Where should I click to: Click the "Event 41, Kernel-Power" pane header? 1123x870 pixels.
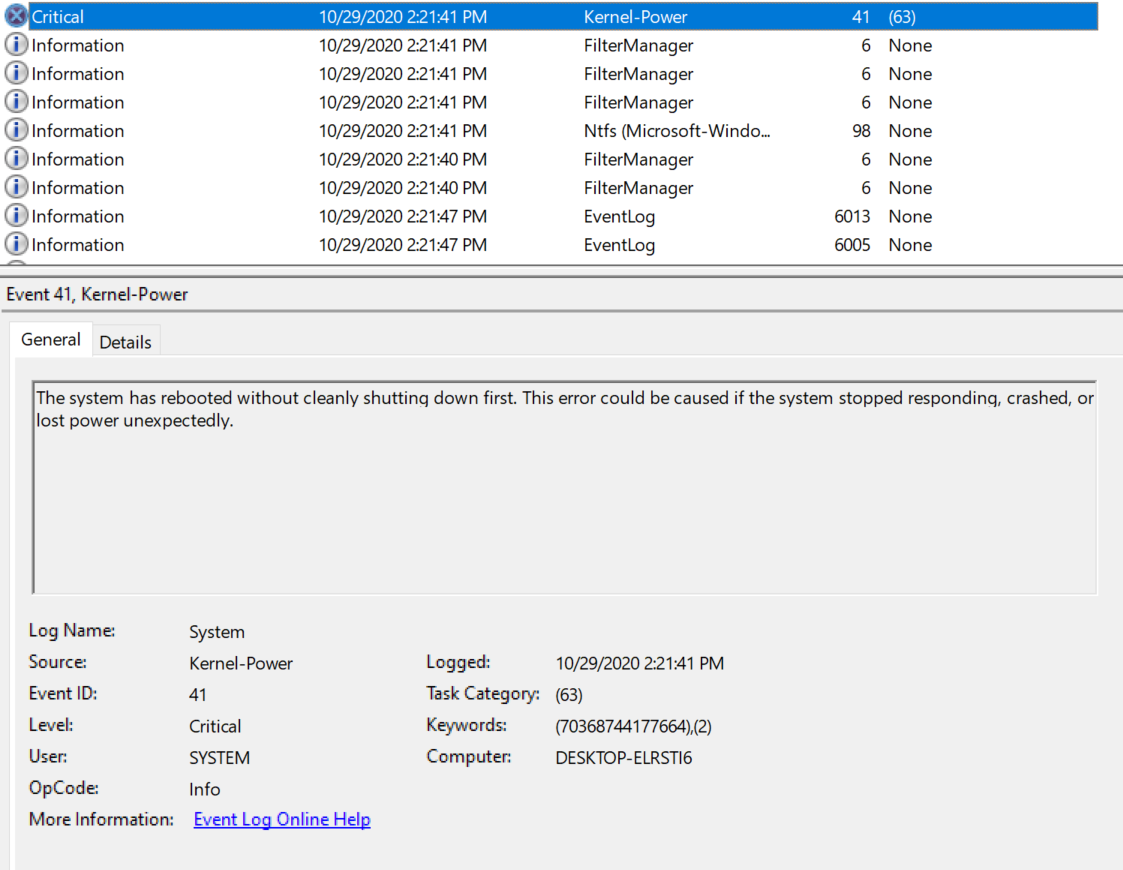click(97, 294)
